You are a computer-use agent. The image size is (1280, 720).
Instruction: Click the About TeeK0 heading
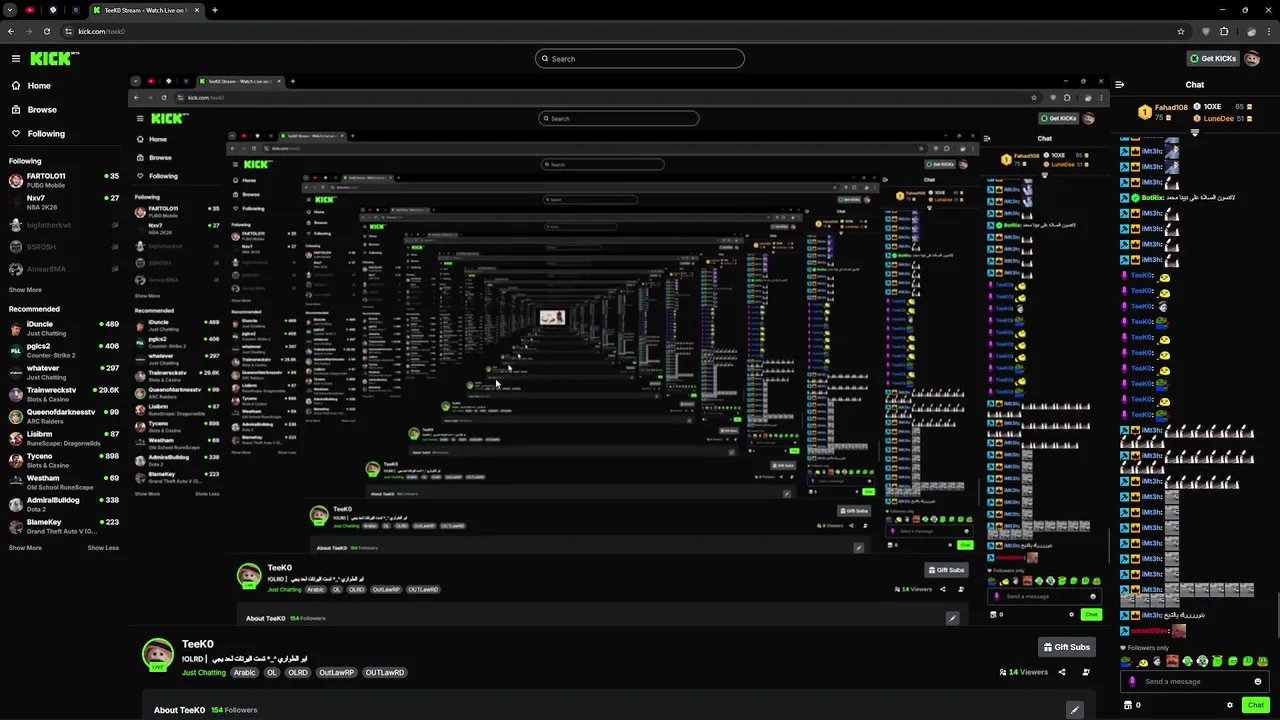(x=179, y=710)
